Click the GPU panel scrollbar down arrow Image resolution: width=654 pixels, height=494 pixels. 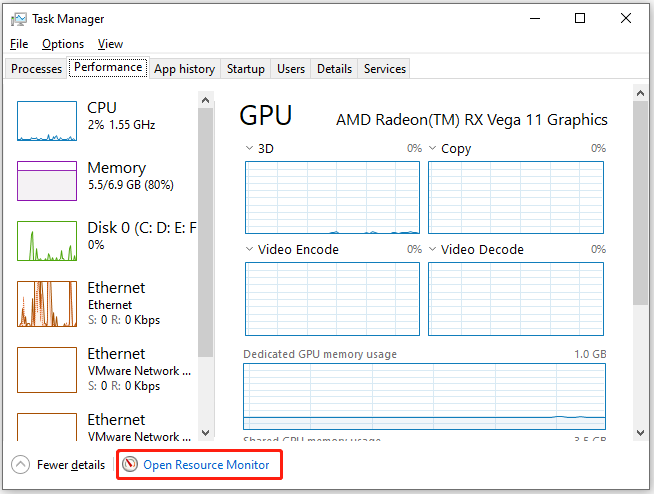click(640, 433)
